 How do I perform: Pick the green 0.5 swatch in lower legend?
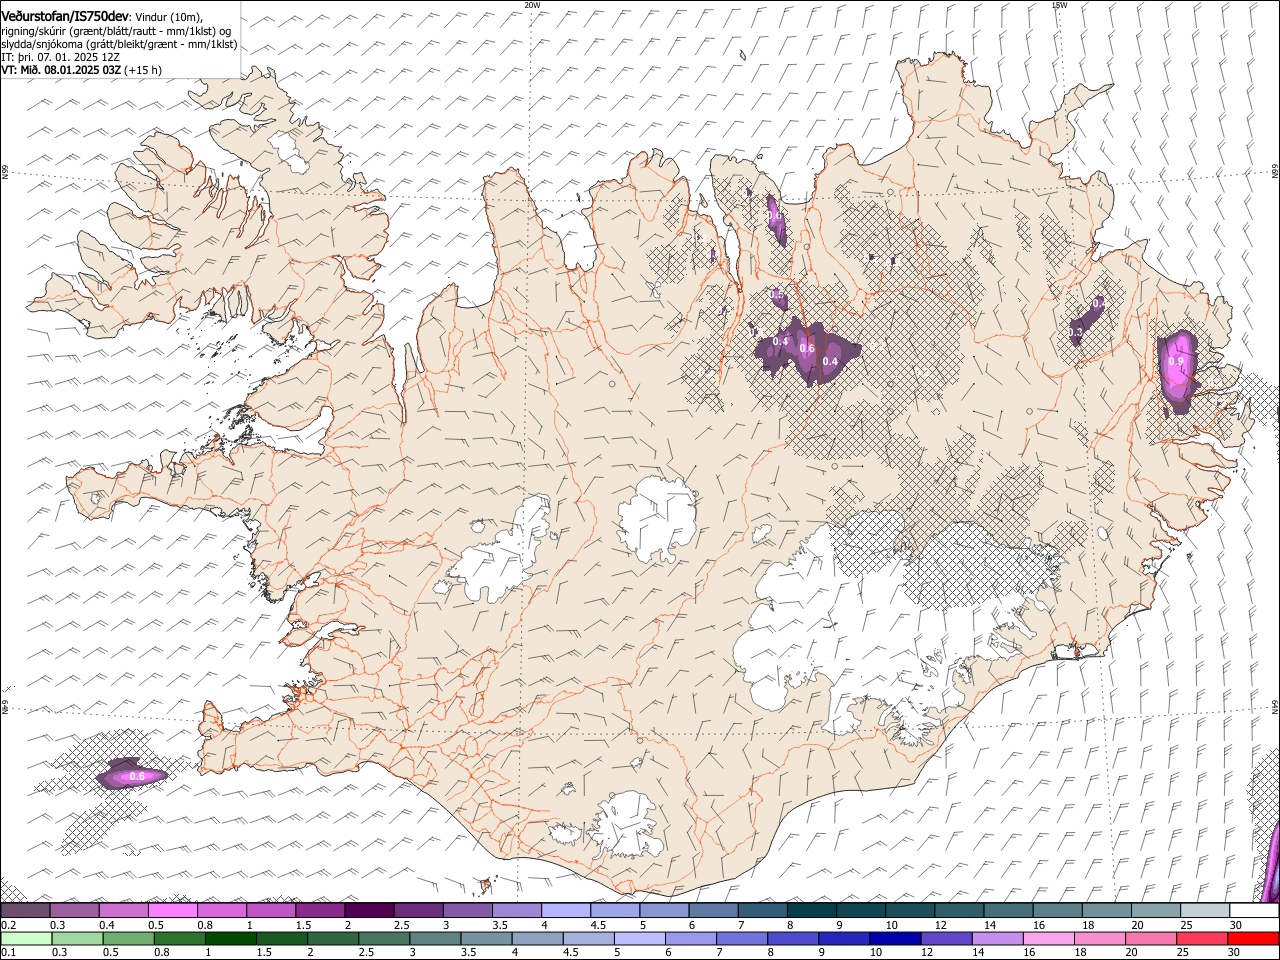(x=128, y=939)
